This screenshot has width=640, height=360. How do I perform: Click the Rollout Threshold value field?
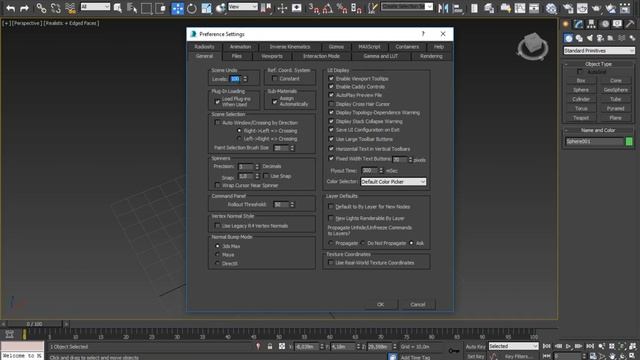(281, 204)
